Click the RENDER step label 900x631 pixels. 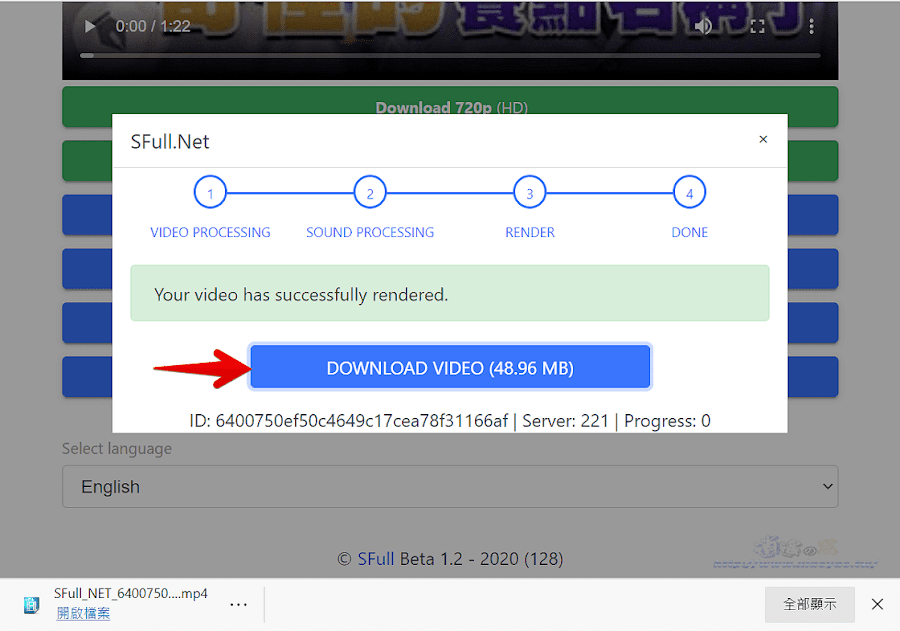click(530, 233)
